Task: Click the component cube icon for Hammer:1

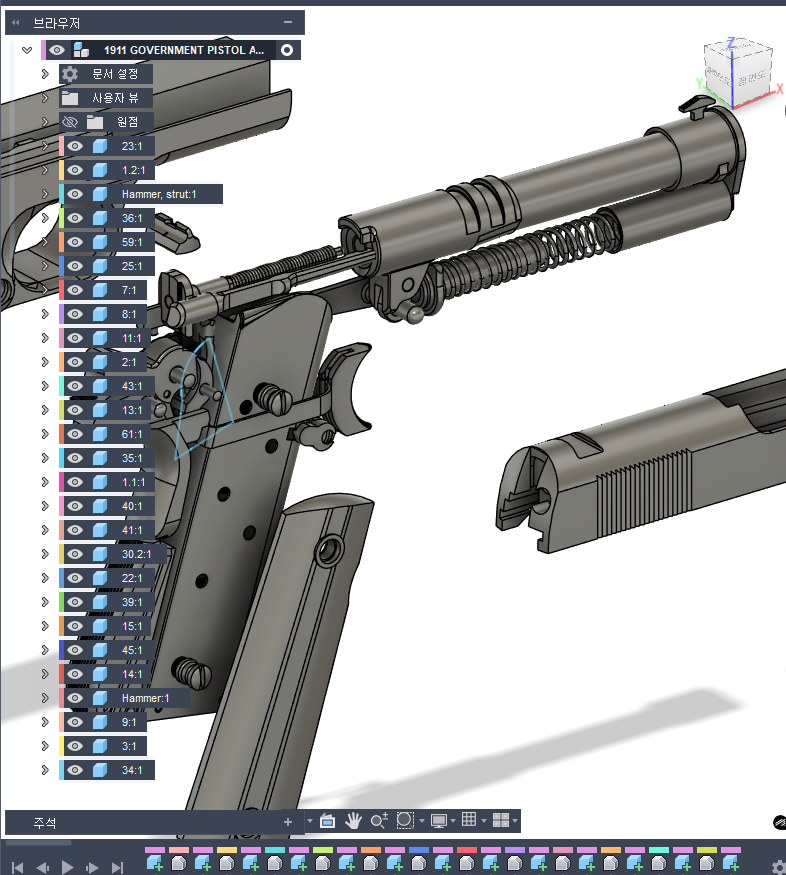Action: pos(100,698)
